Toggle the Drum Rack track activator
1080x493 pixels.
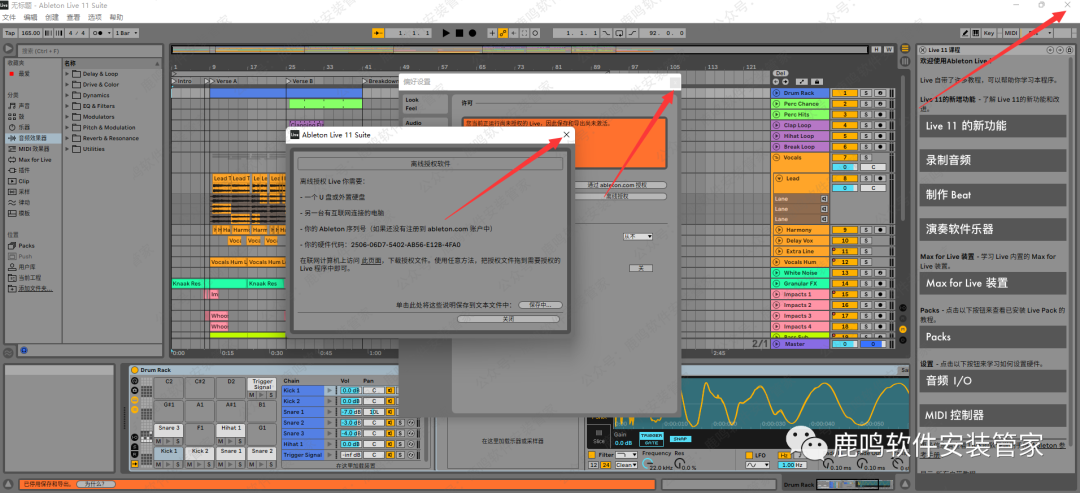pos(845,93)
